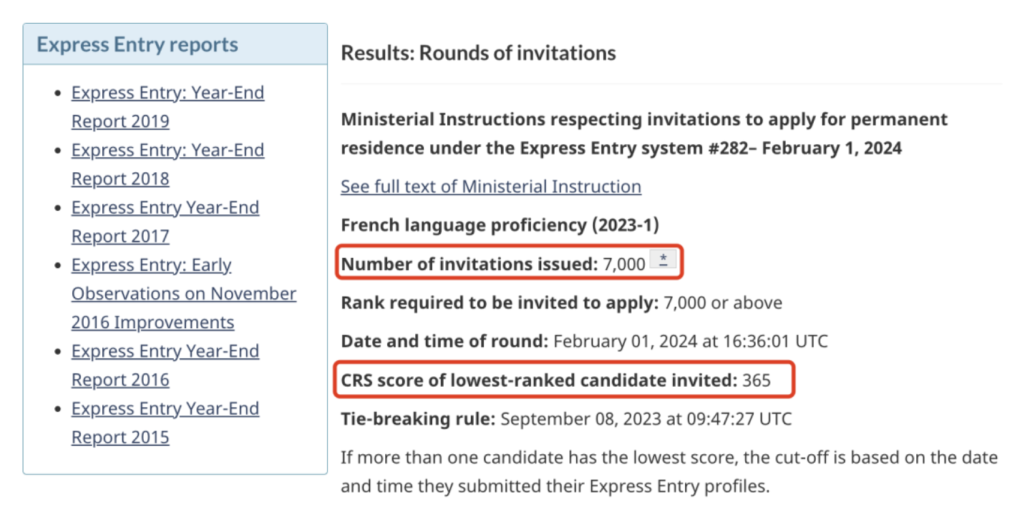Viewport: 1024px width, 529px height.
Task: Visit Express Entry Year-End Report 2016
Action: click(x=165, y=365)
